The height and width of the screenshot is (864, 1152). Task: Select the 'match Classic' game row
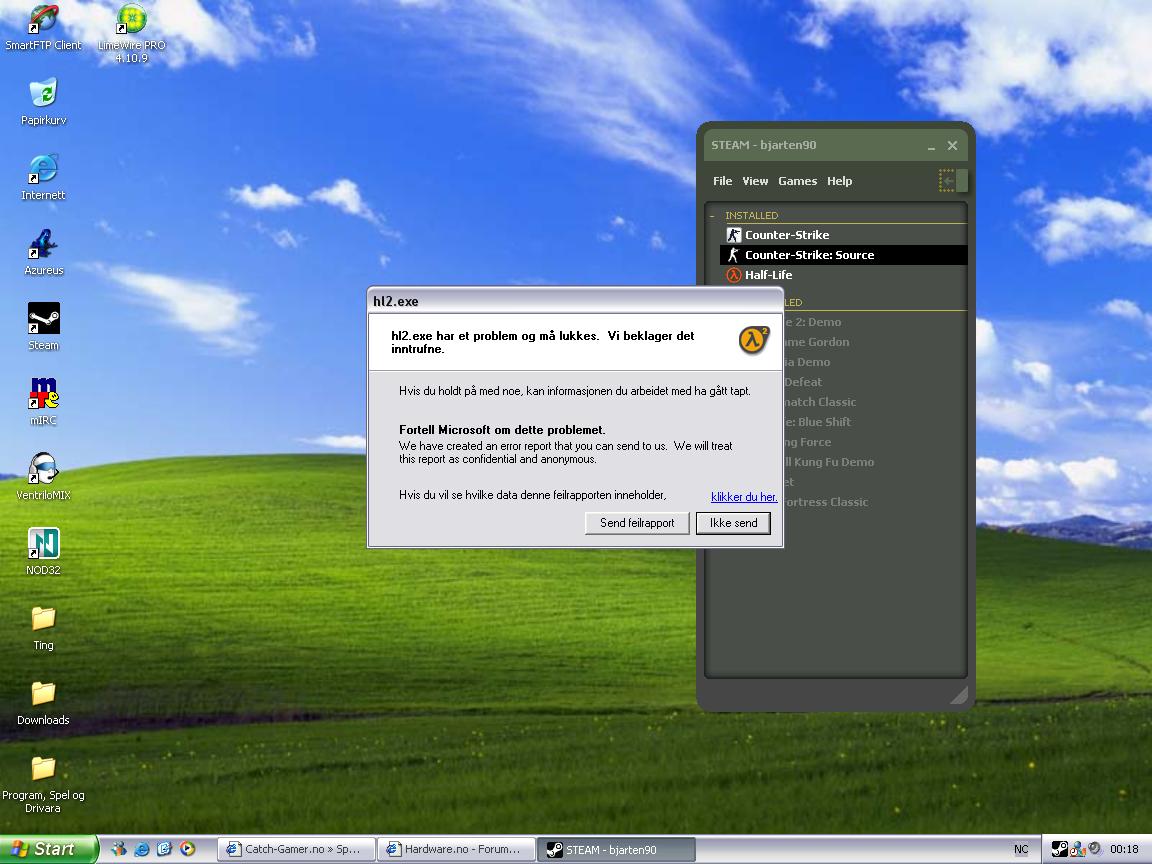tap(875, 402)
